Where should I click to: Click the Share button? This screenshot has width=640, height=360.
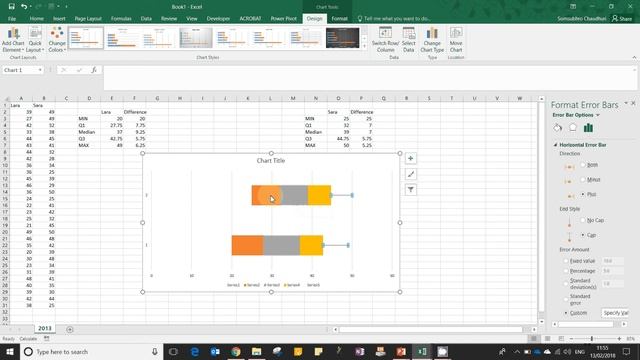pos(622,19)
